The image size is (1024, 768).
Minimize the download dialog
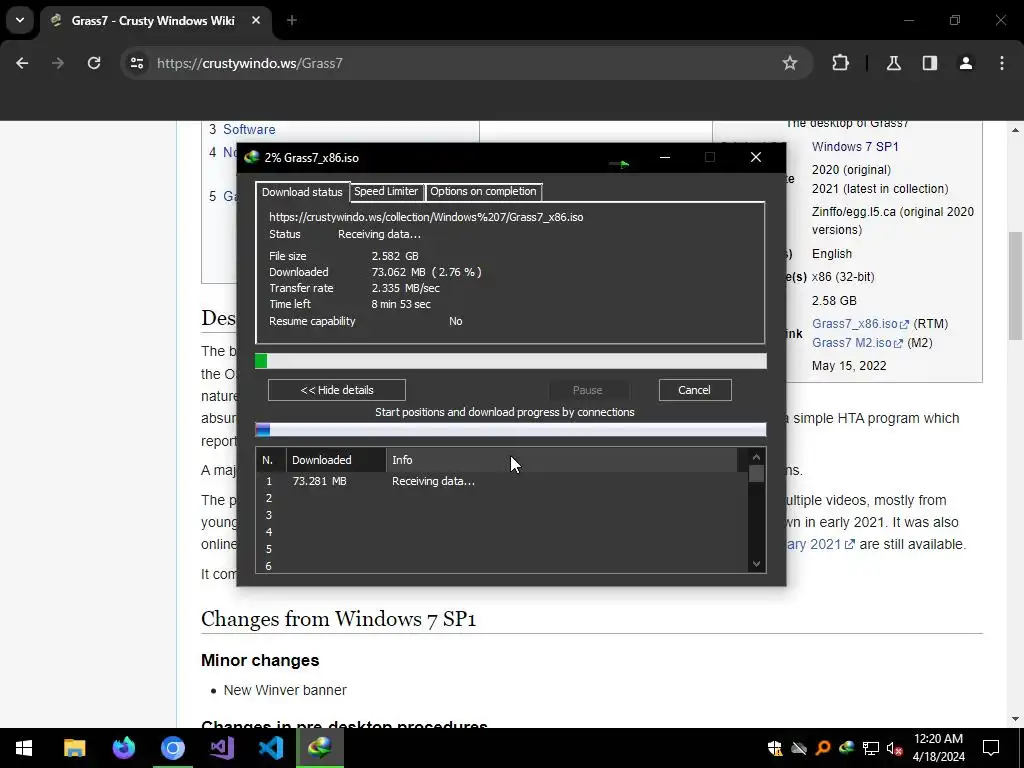pos(665,157)
